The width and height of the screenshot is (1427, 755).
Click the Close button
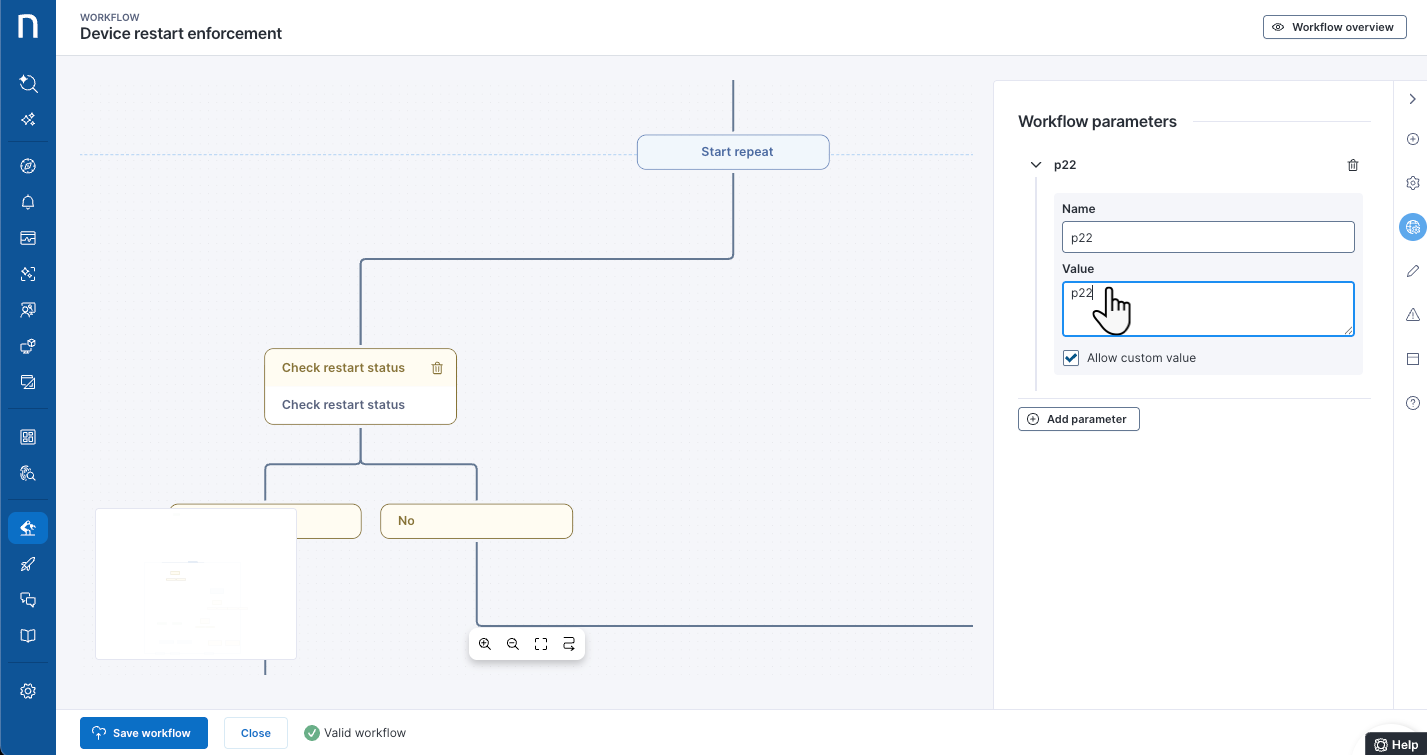[255, 733]
